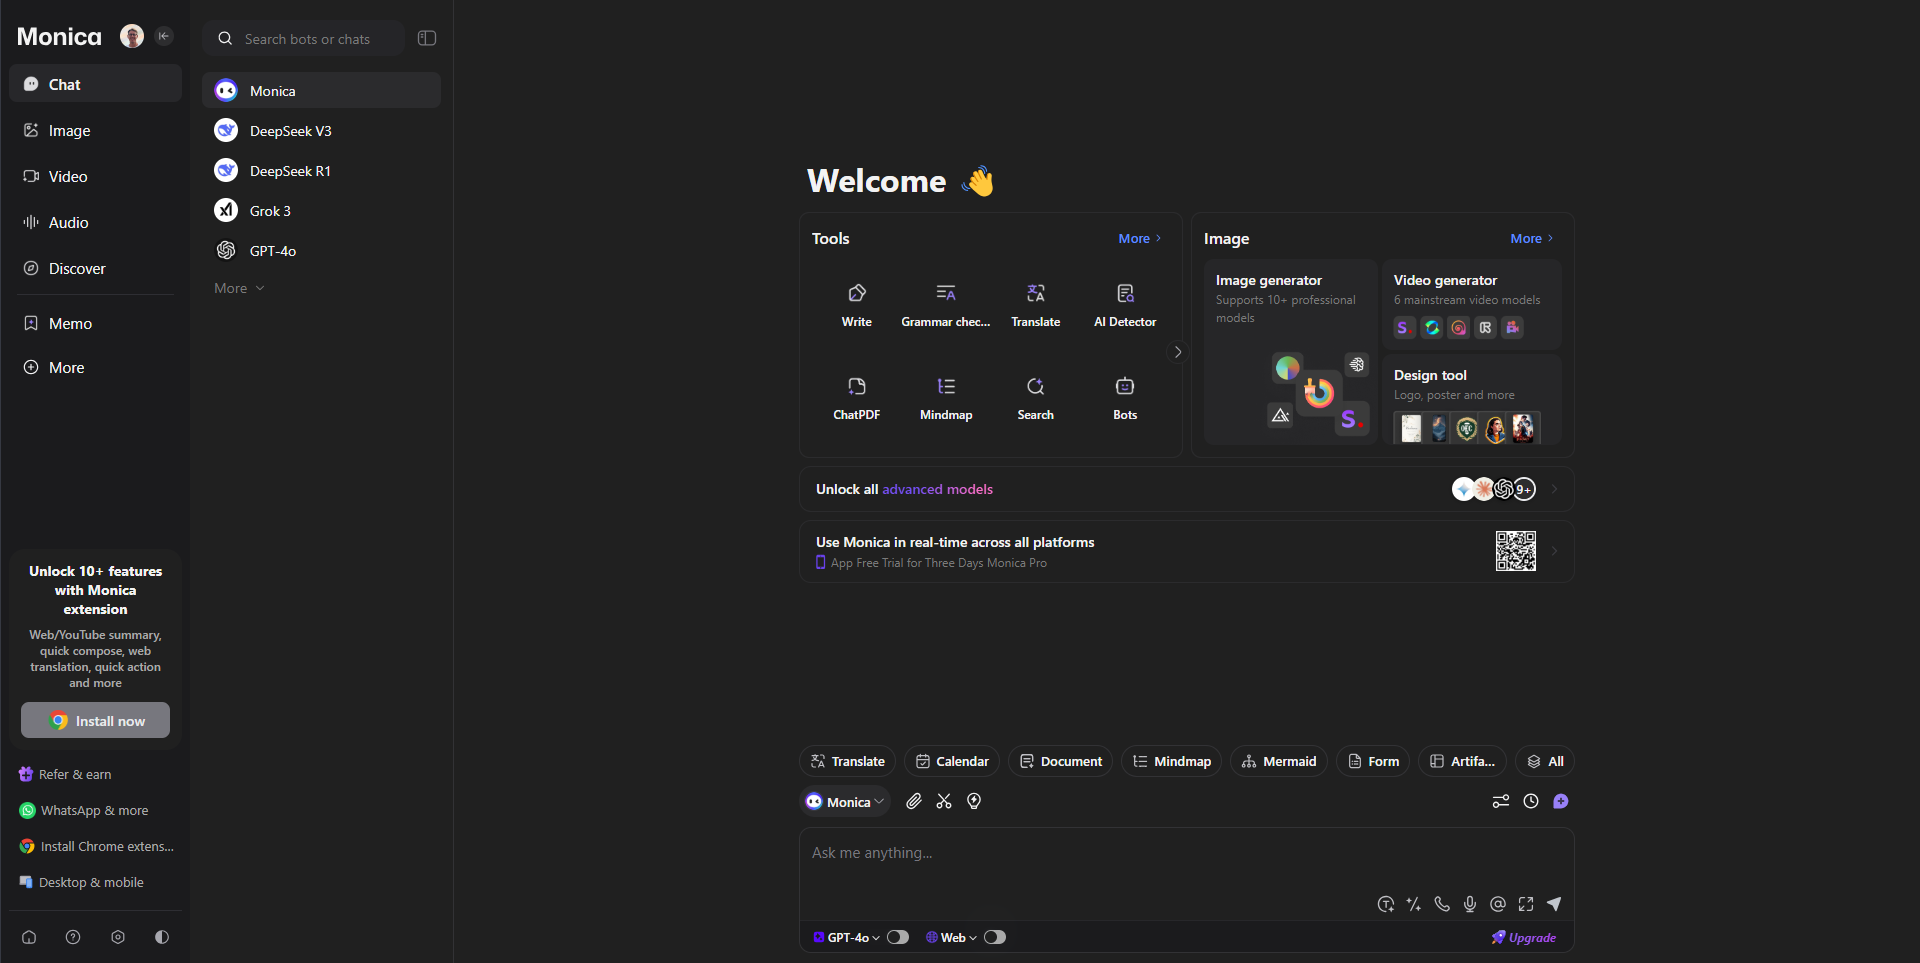
Task: Toggle the GPT-4o switch
Action: coord(898,937)
